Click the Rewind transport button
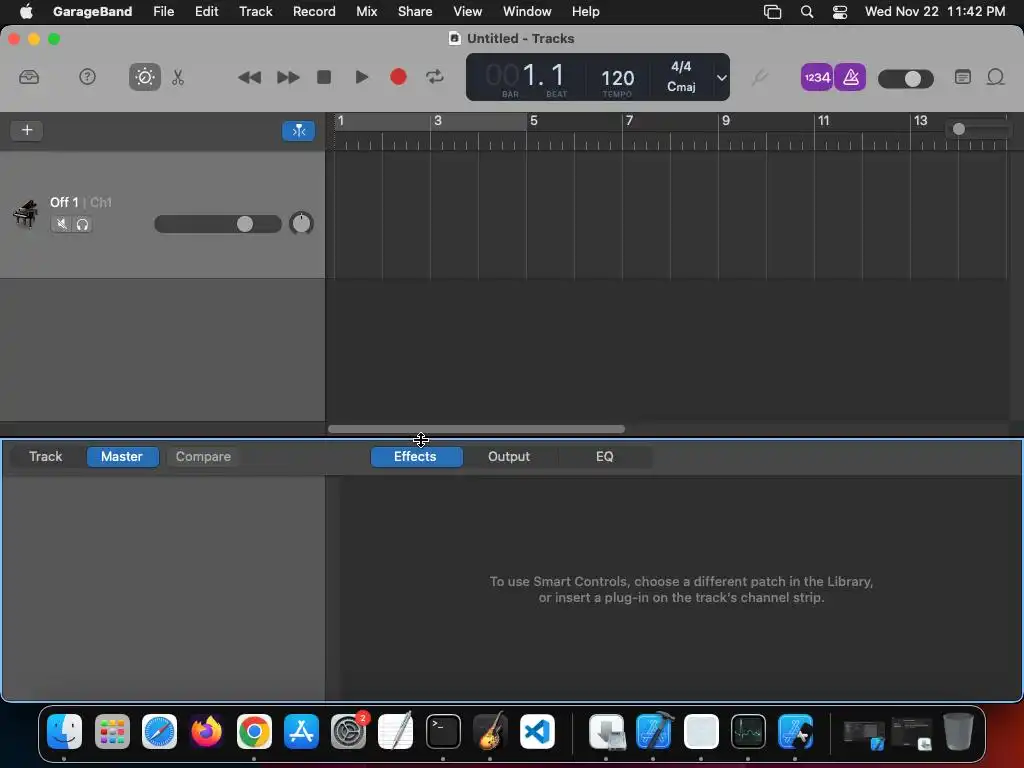Screen dimensions: 1024x768 (x=249, y=77)
